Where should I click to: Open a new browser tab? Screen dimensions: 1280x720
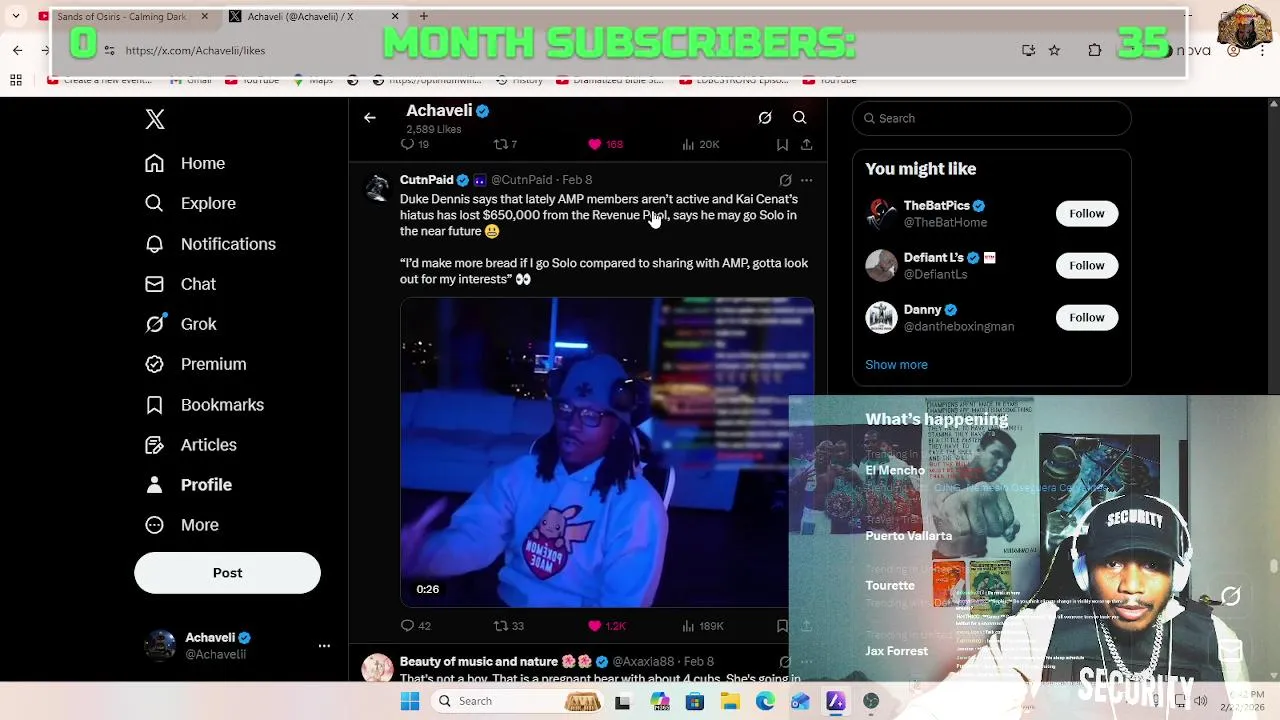tap(424, 16)
